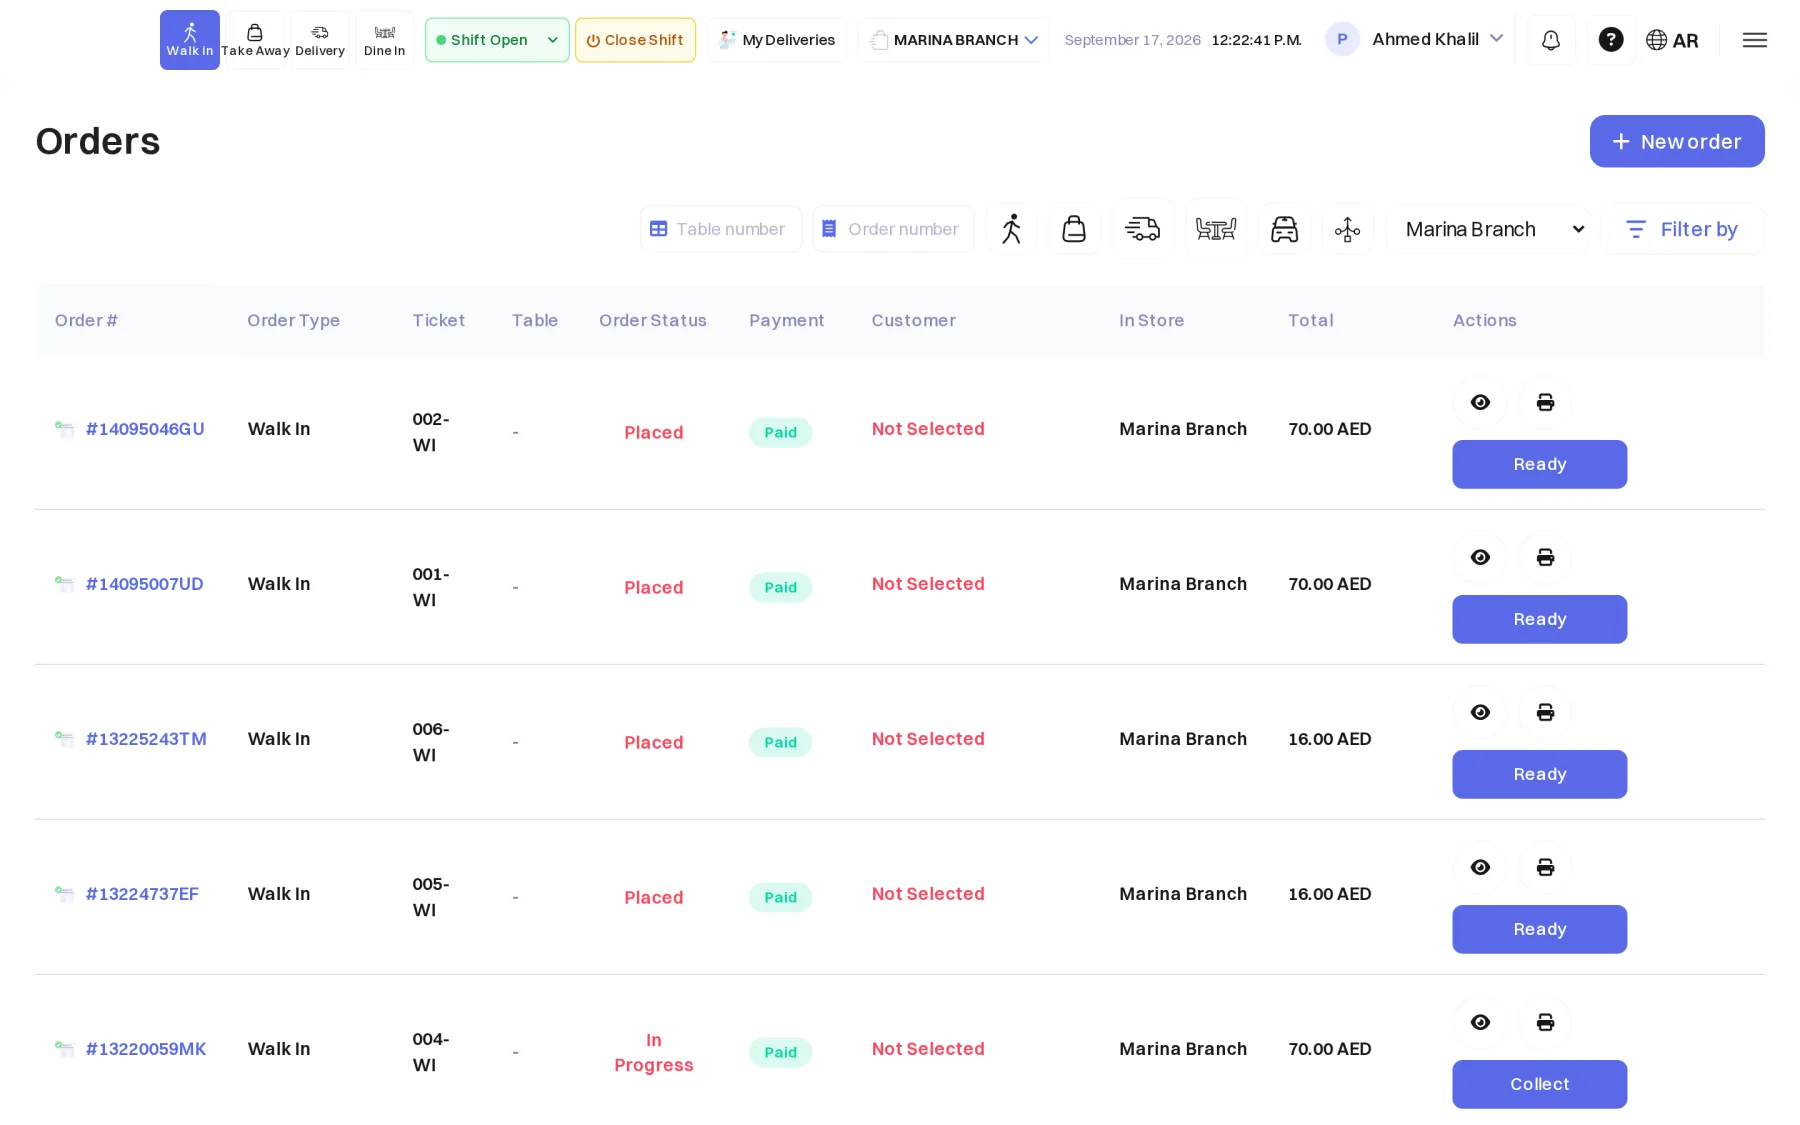Filter orders by walk-in icon

click(x=1011, y=229)
